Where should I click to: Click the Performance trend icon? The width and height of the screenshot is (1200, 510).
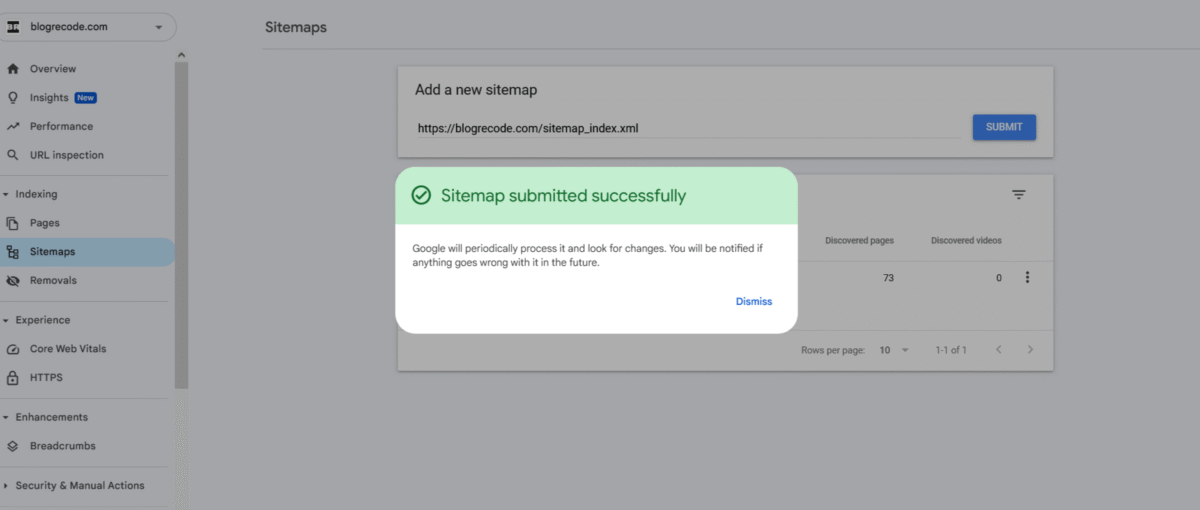(x=13, y=127)
